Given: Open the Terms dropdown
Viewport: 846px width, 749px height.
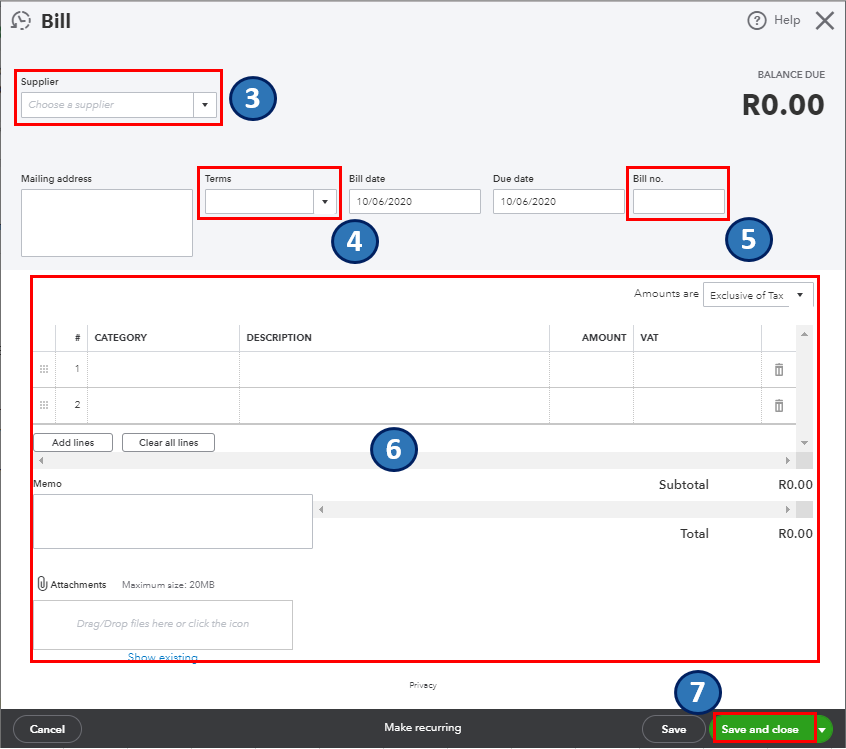Looking at the screenshot, I should [325, 201].
